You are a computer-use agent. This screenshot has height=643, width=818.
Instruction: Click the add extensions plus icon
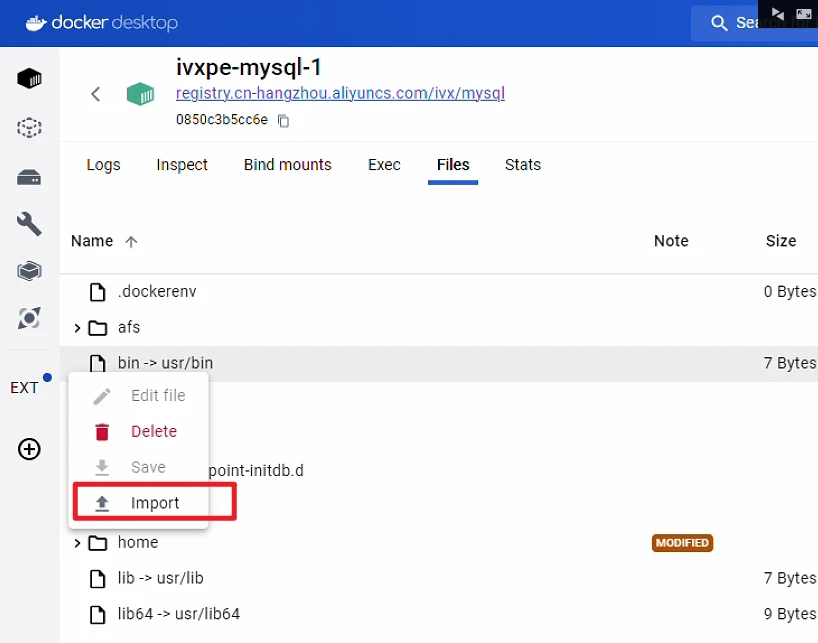point(29,449)
